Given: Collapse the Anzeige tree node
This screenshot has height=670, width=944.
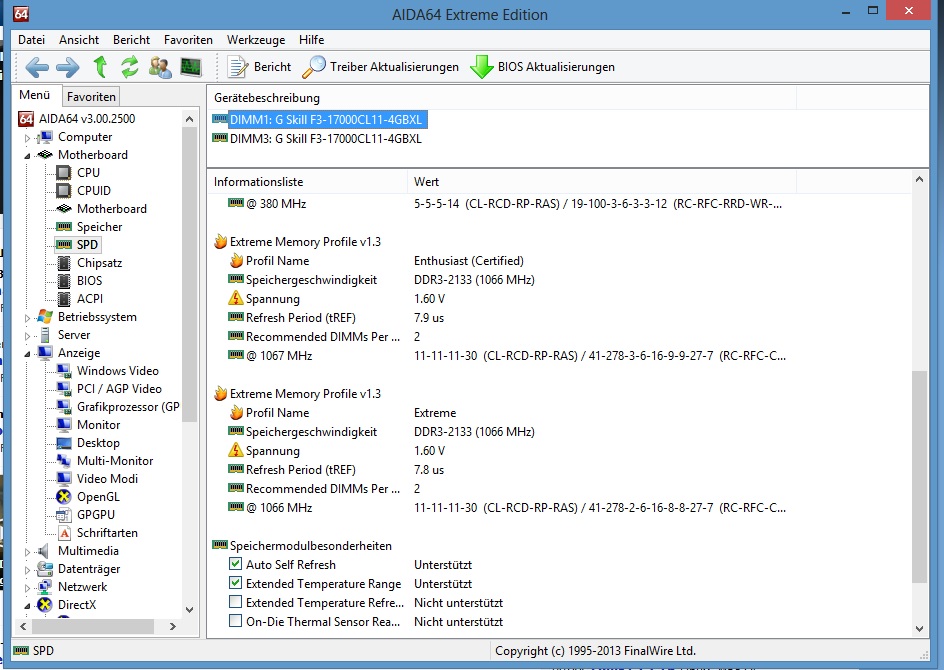Looking at the screenshot, I should coord(27,353).
